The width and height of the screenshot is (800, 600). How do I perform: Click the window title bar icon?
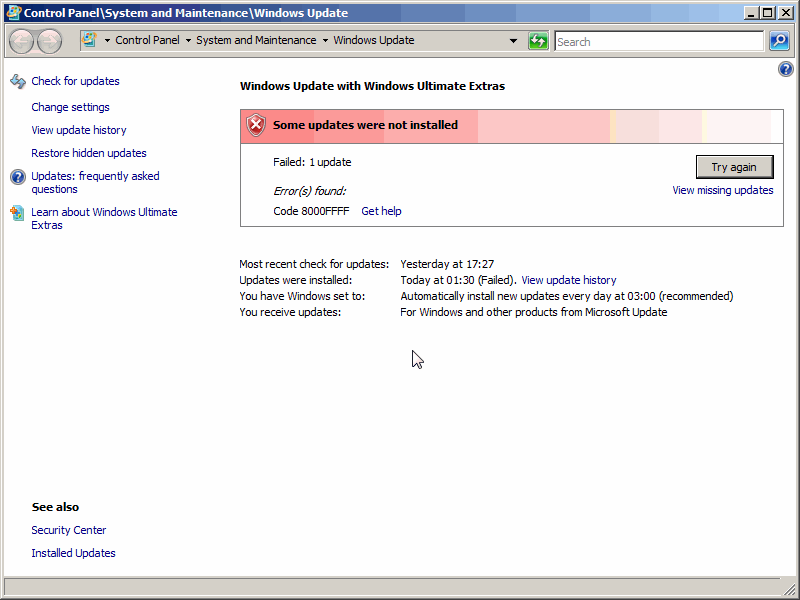(13, 13)
